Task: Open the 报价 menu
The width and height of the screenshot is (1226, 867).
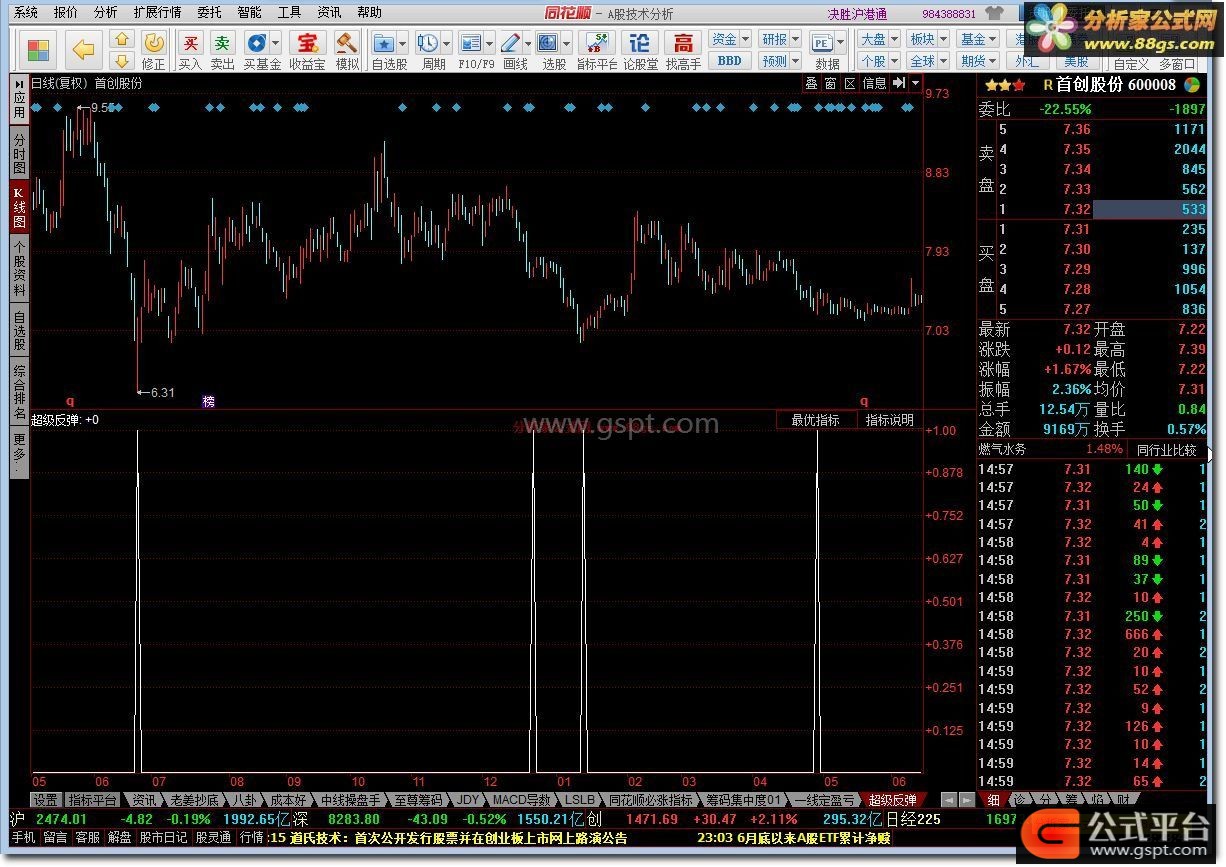Action: click(66, 13)
